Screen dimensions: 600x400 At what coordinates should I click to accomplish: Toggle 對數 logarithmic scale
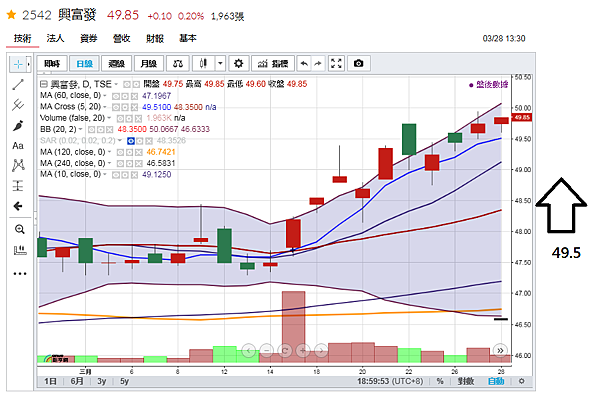(x=466, y=381)
